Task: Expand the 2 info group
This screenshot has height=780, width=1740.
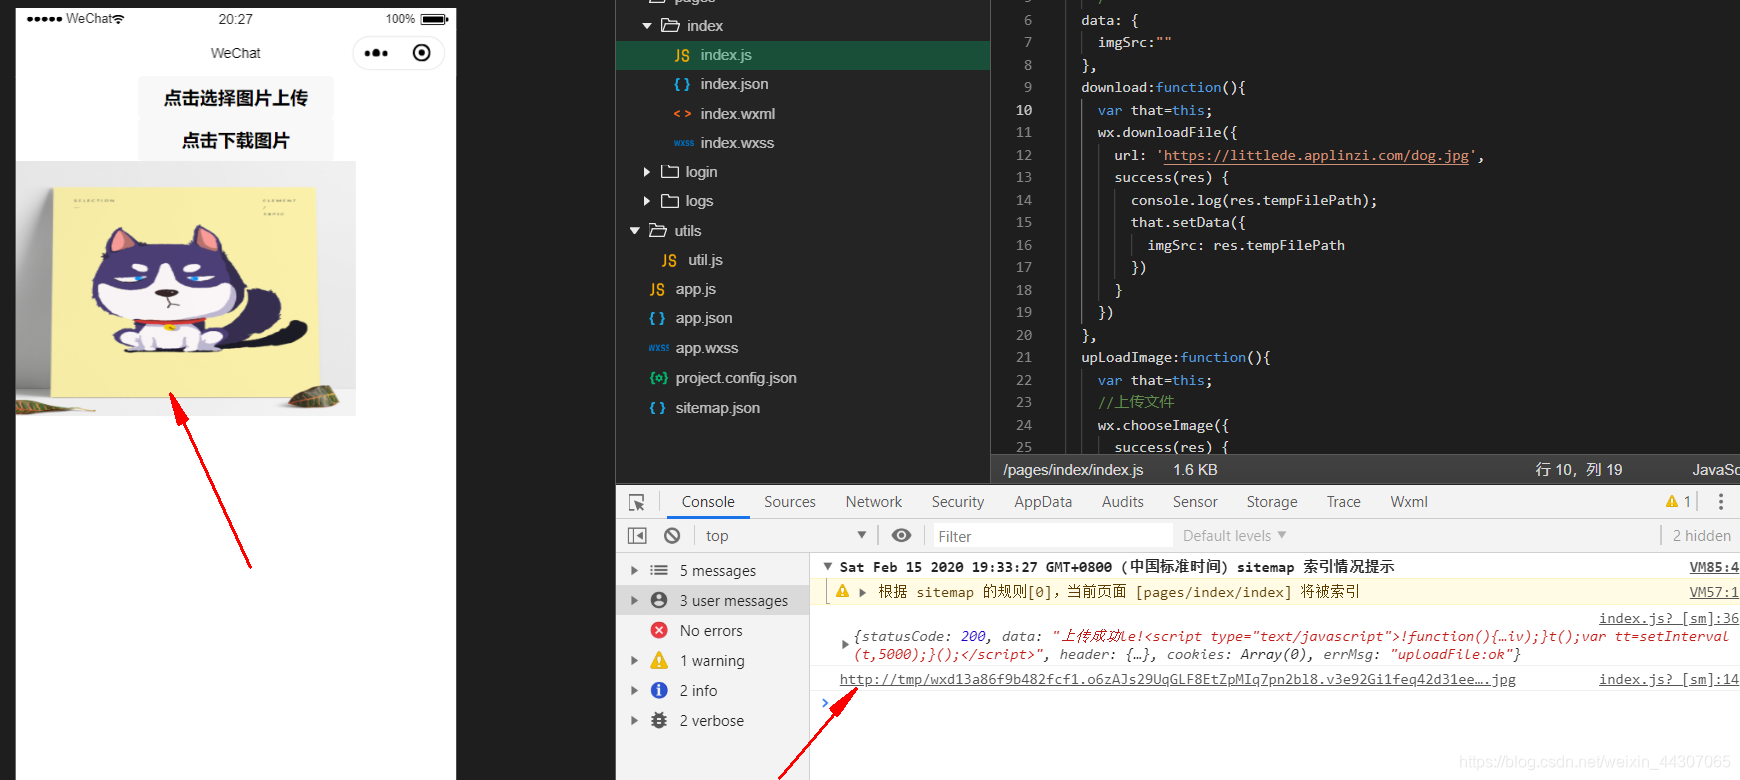Action: [x=634, y=690]
